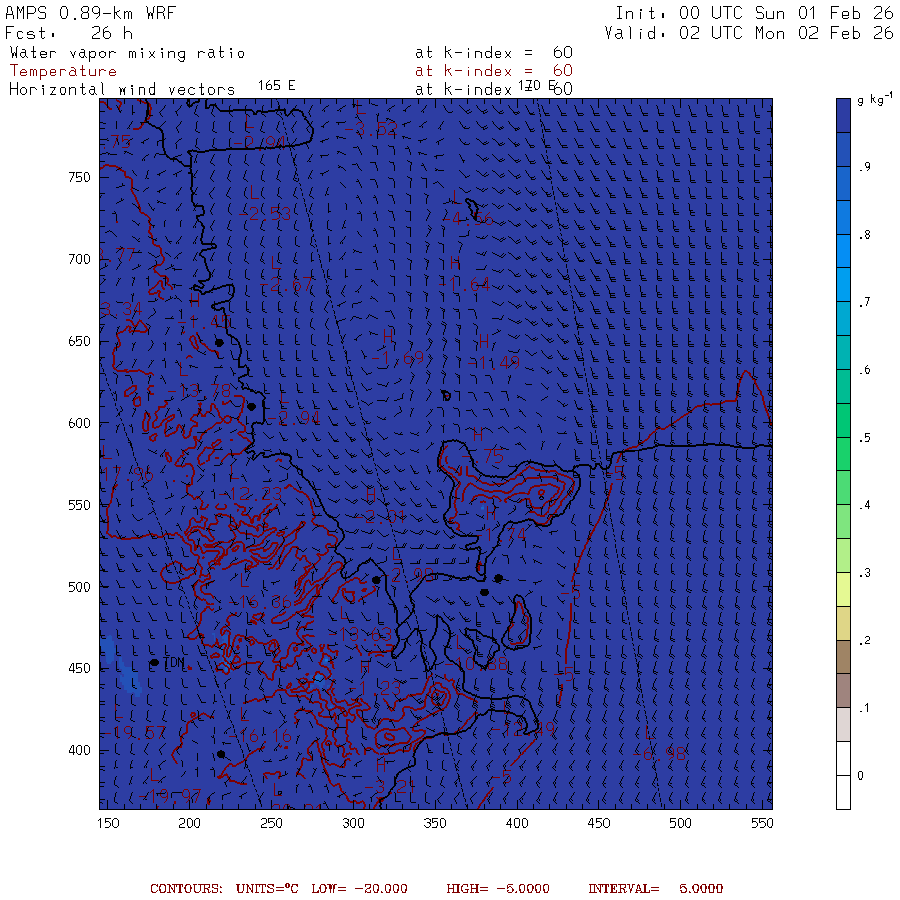The width and height of the screenshot is (900, 900).
Task: Click the ".1" colorbar tick label
Action: pyautogui.click(x=864, y=708)
